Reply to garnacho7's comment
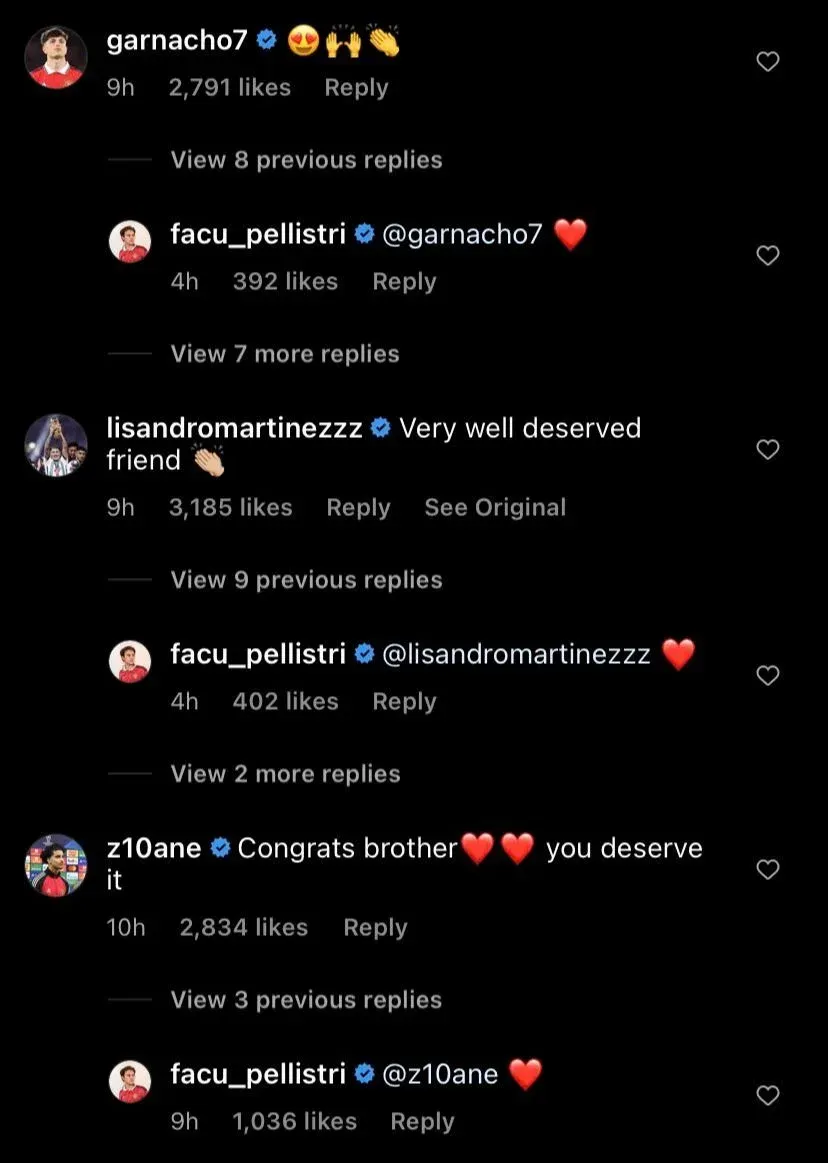This screenshot has width=828, height=1163. (x=356, y=88)
